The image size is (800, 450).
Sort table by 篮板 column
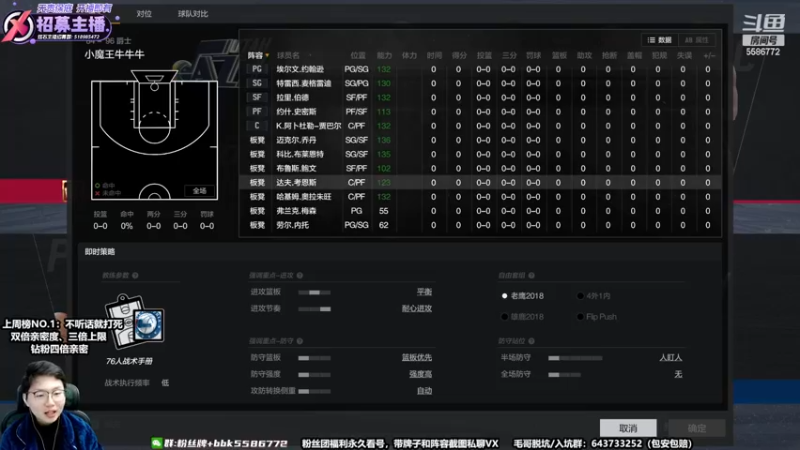pos(559,55)
